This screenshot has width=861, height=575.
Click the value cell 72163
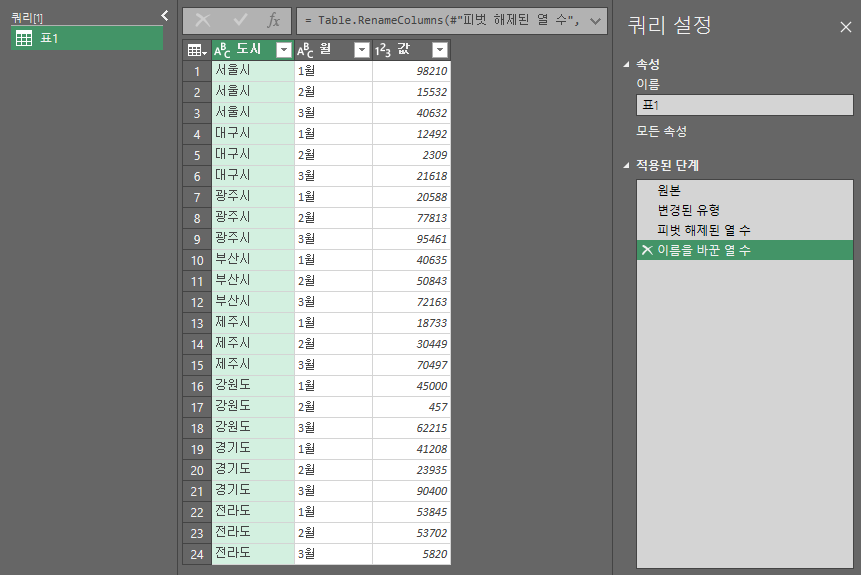411,302
